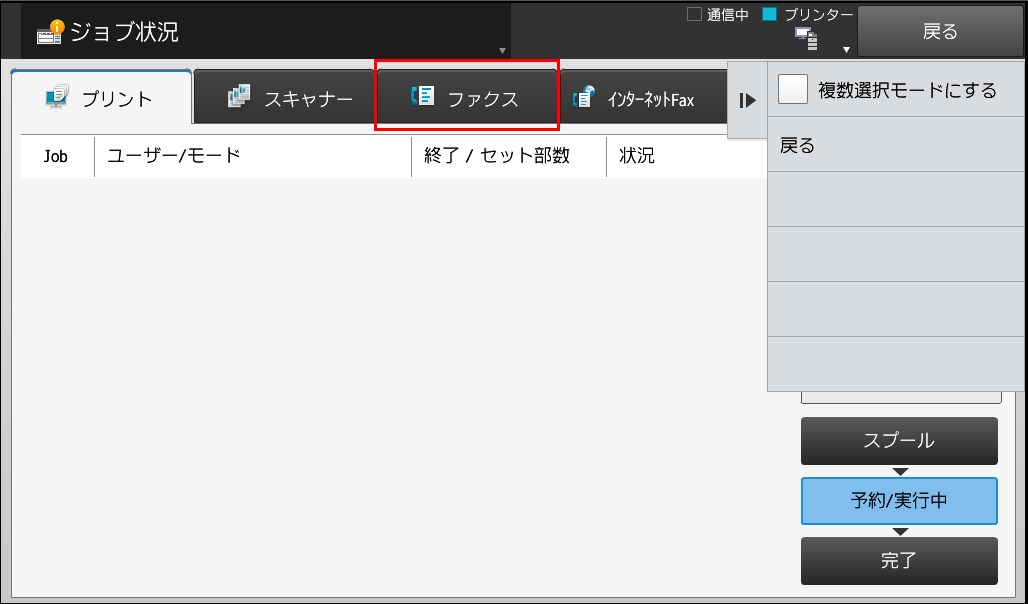Image resolution: width=1028 pixels, height=604 pixels.
Task: Switch to the スキャナー tab
Action: pos(284,96)
